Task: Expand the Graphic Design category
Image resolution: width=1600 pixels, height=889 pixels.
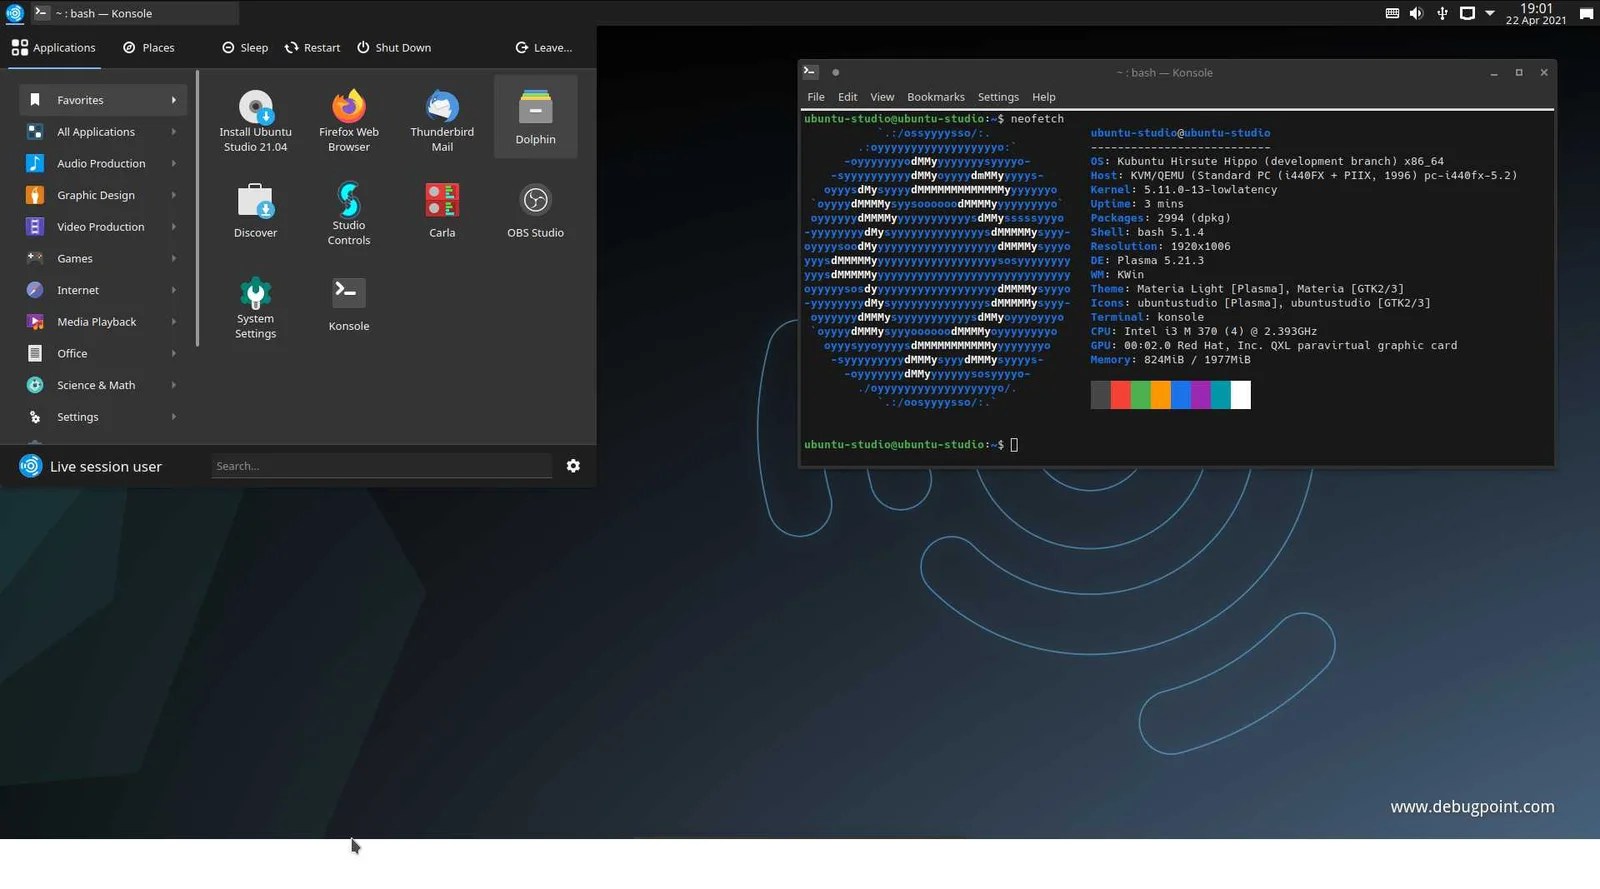Action: click(x=103, y=195)
